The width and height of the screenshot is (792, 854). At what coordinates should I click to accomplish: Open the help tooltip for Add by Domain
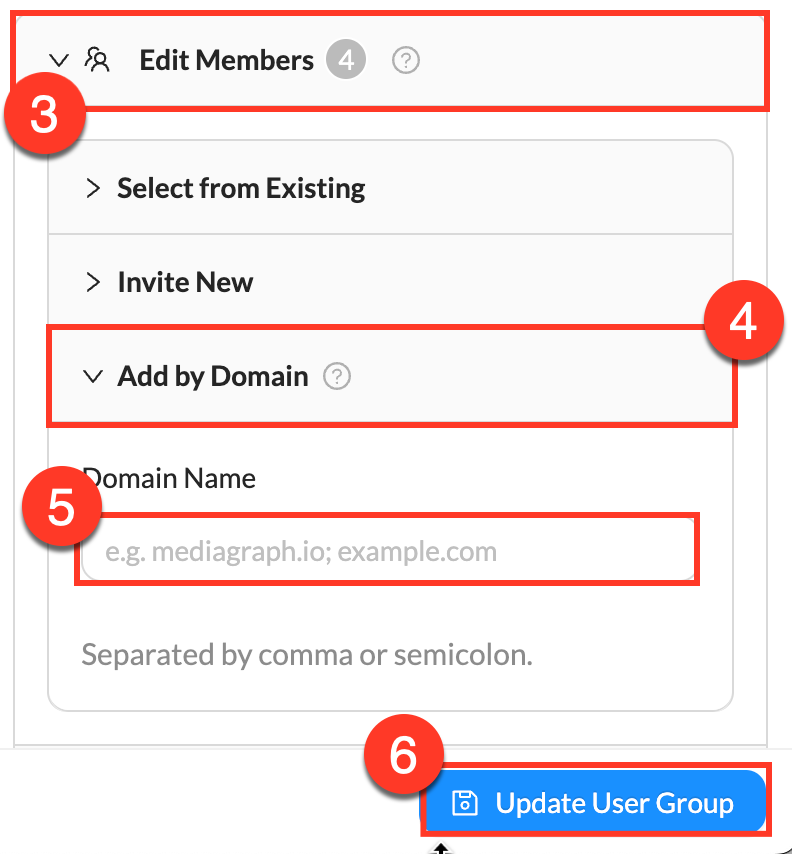pyautogui.click(x=337, y=377)
